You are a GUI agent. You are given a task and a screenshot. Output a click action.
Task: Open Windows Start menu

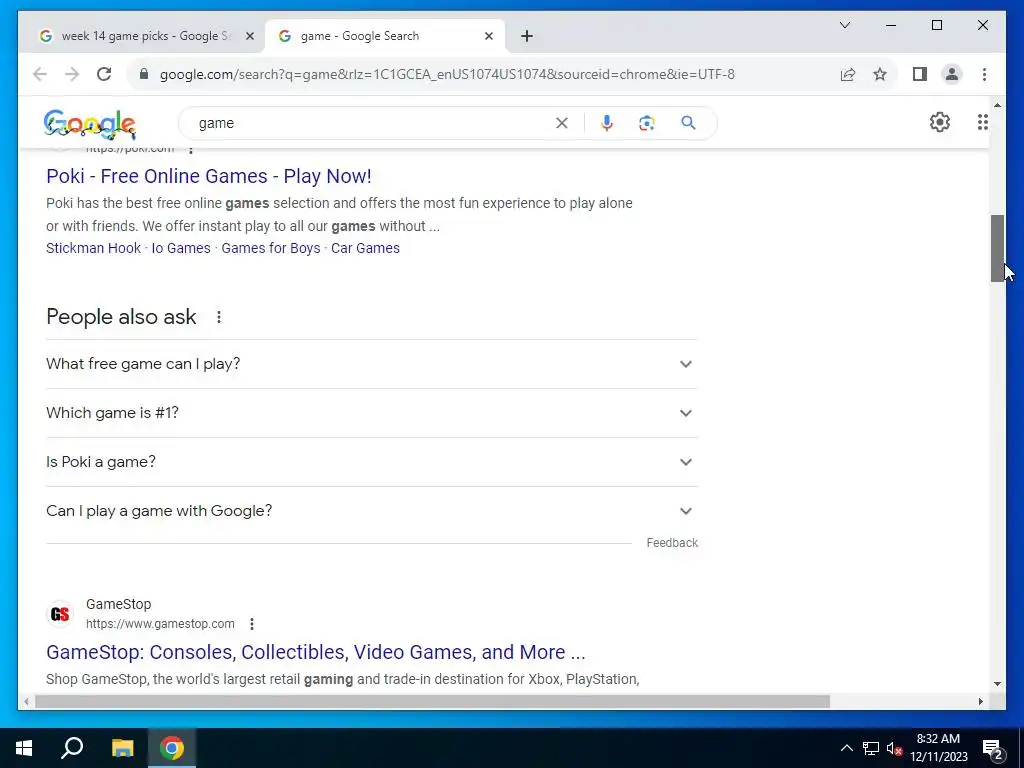24,748
